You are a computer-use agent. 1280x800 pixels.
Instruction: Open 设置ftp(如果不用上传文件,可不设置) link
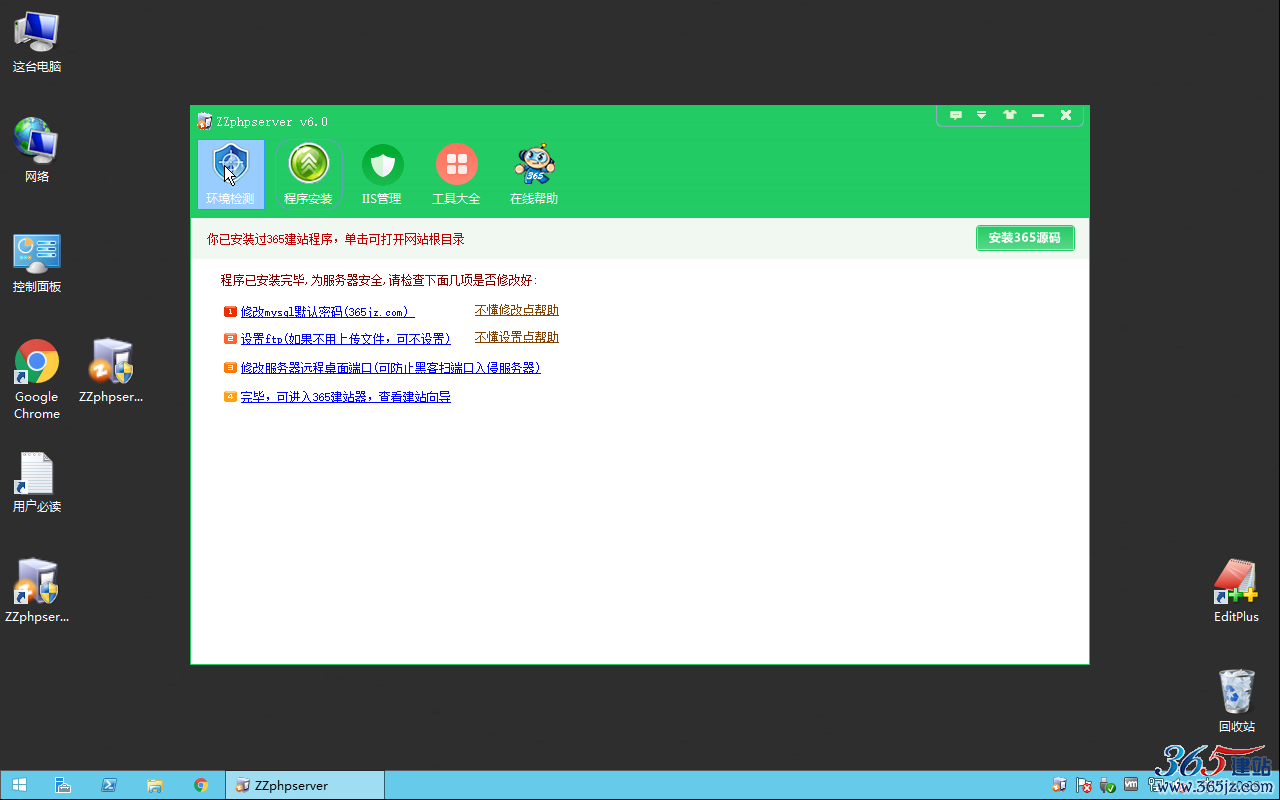pos(346,339)
